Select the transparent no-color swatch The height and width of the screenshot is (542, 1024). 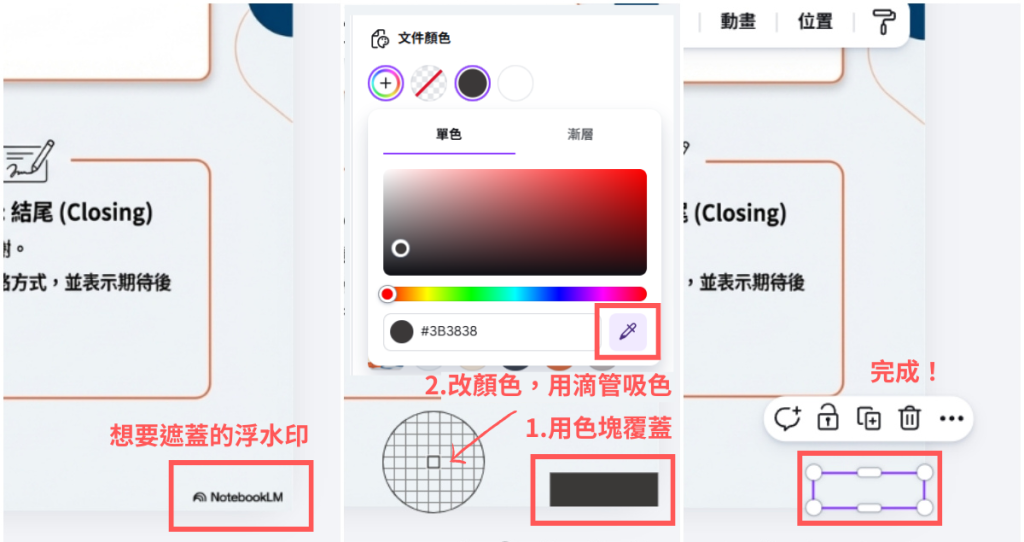(x=429, y=84)
